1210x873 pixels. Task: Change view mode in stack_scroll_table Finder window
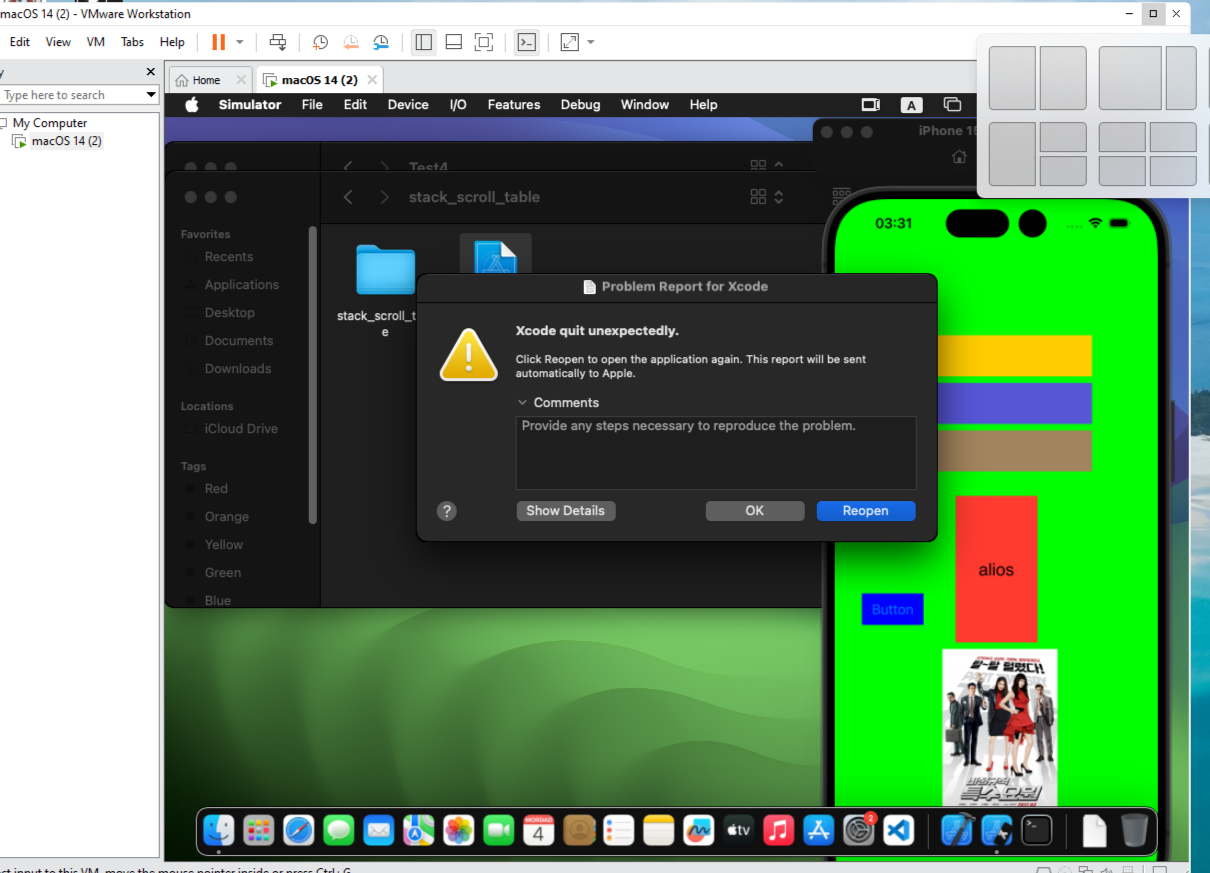click(766, 197)
